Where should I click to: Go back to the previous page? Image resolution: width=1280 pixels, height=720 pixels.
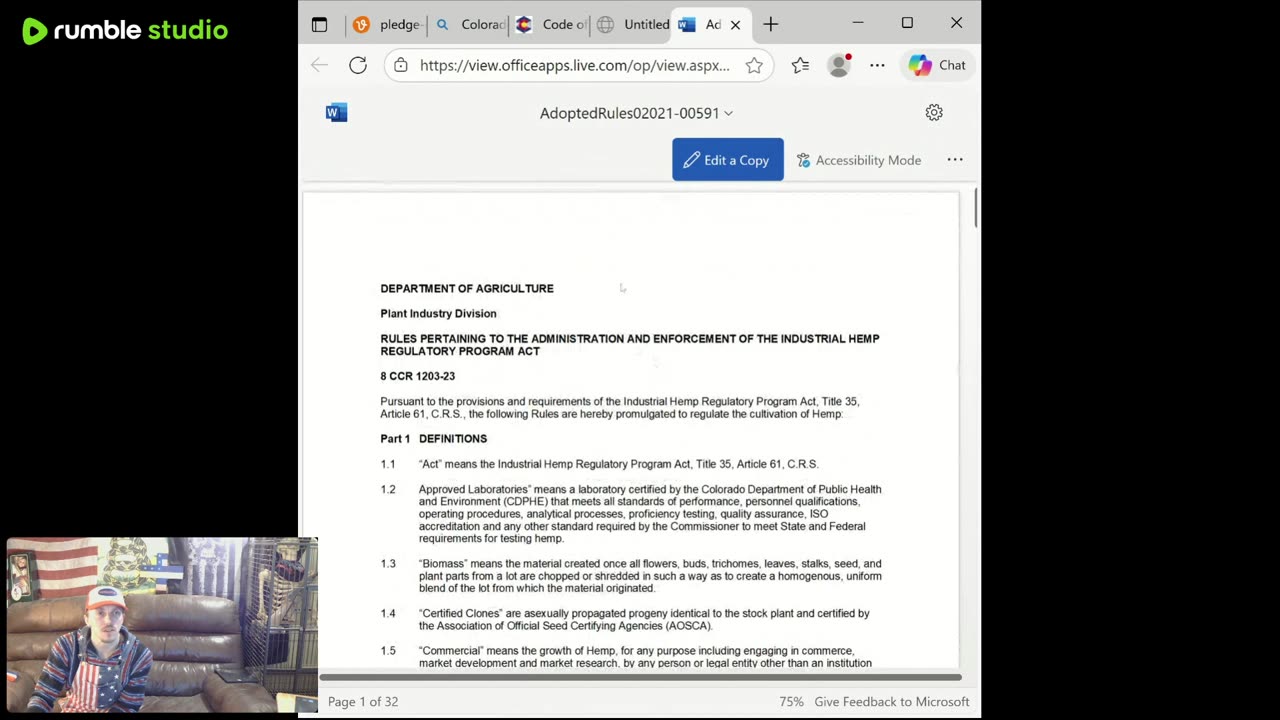tap(319, 65)
